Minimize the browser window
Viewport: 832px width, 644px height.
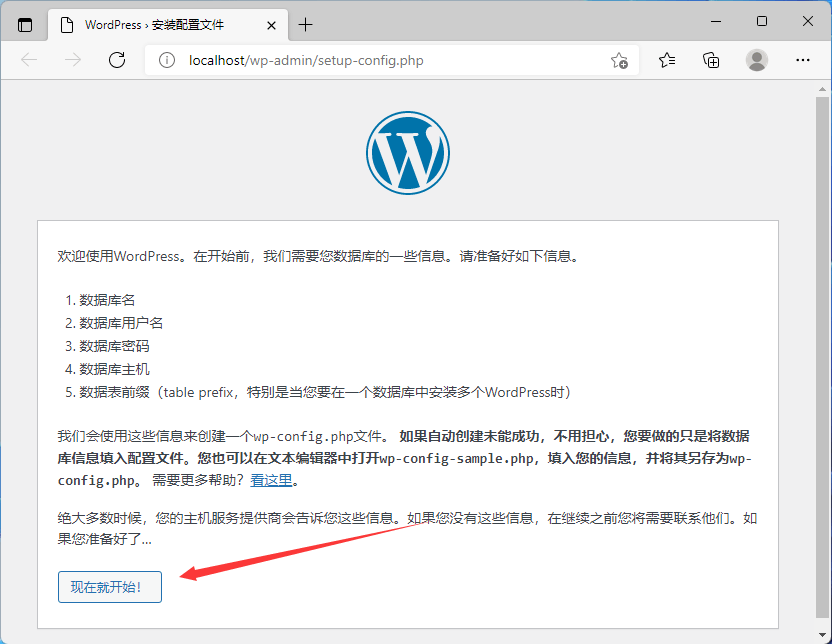pyautogui.click(x=716, y=21)
